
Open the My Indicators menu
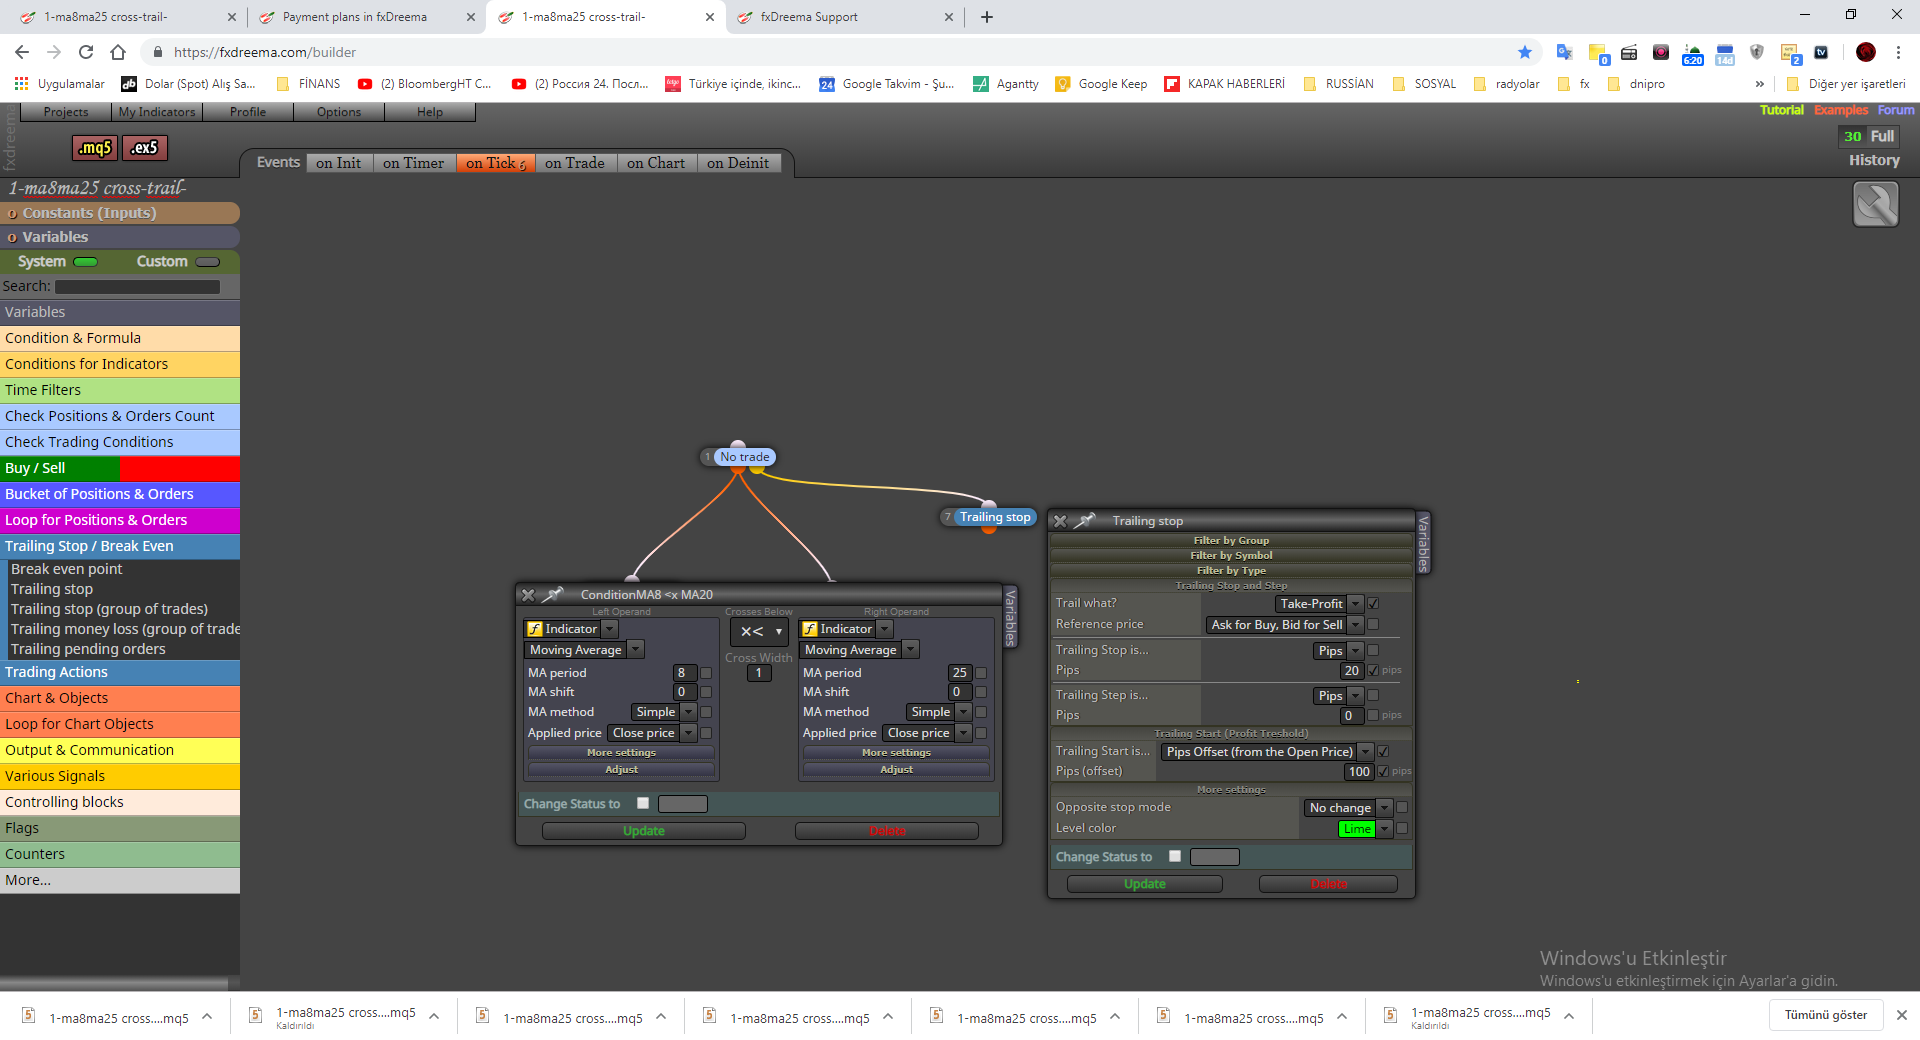point(157,112)
